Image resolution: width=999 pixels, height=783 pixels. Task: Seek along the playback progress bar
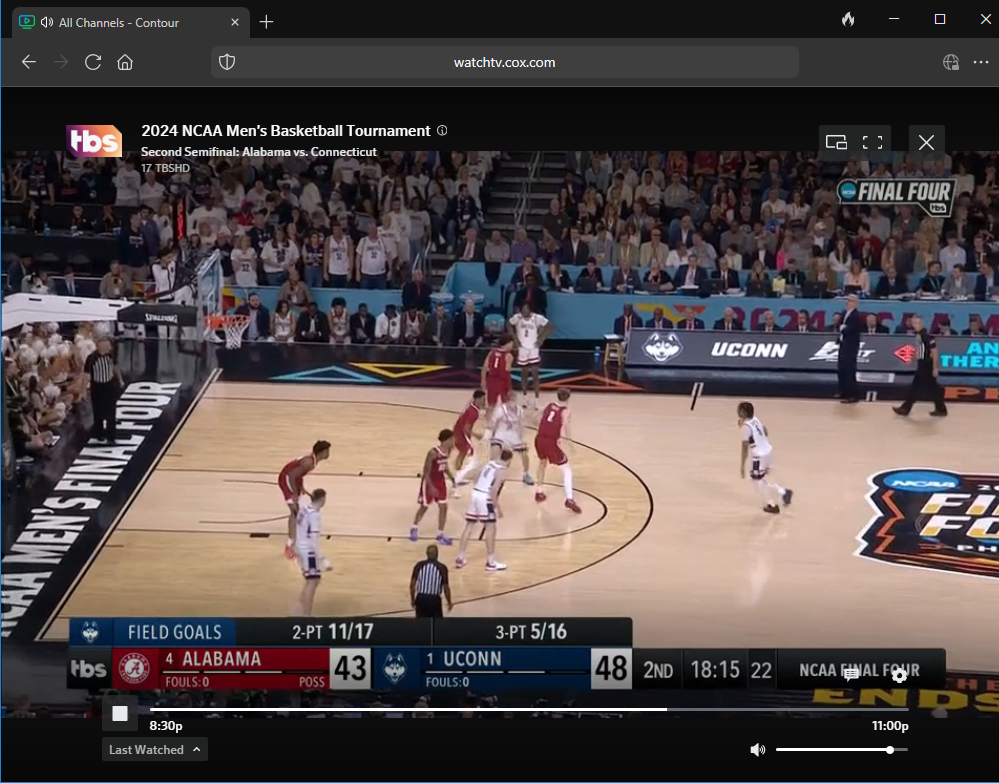529,709
